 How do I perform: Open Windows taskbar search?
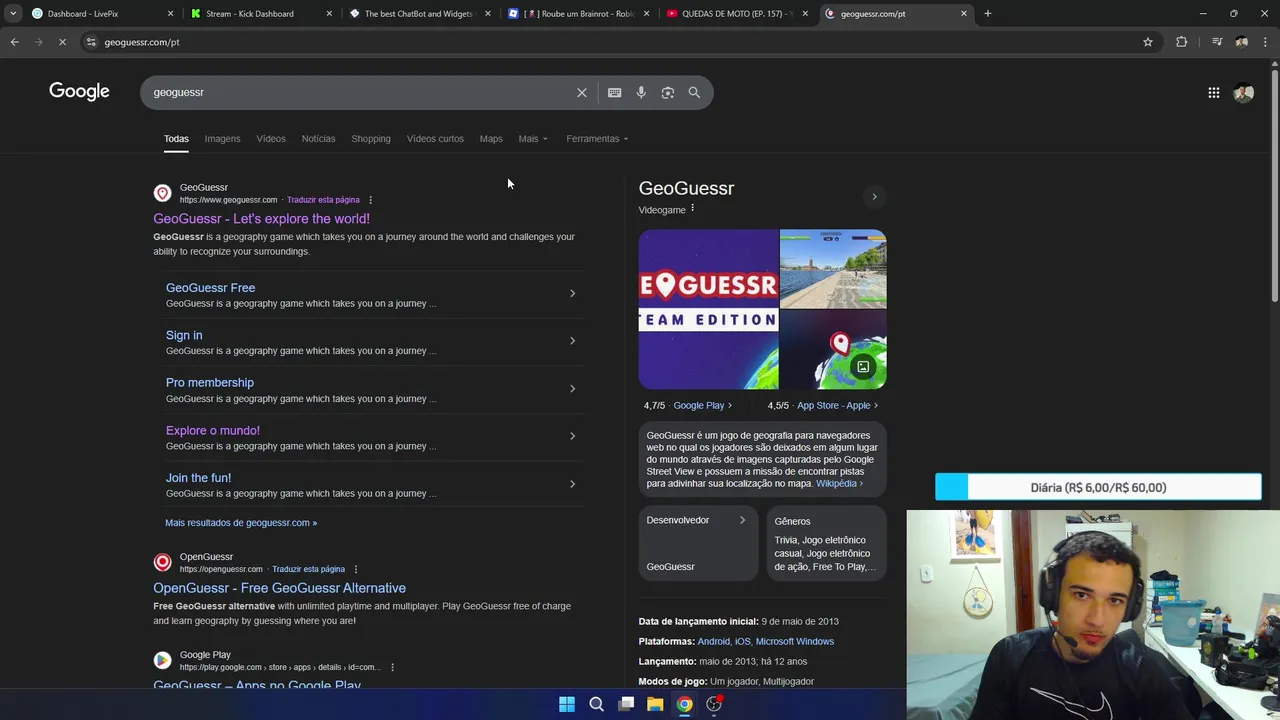(x=596, y=704)
